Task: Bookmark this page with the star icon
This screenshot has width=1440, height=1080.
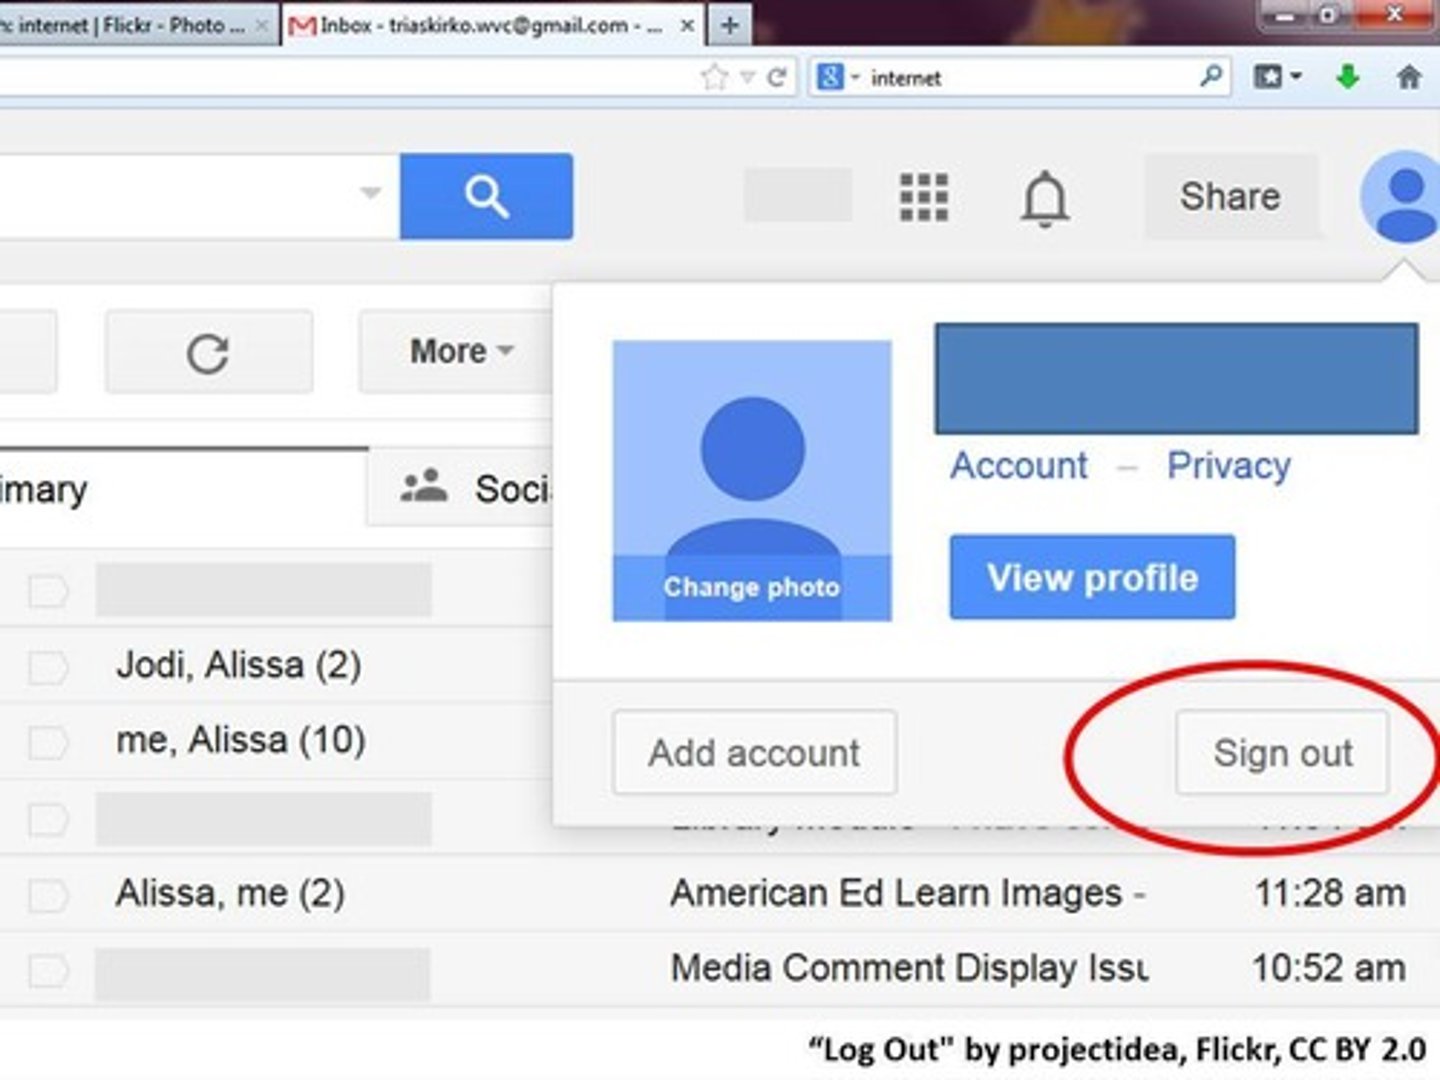Action: 714,78
